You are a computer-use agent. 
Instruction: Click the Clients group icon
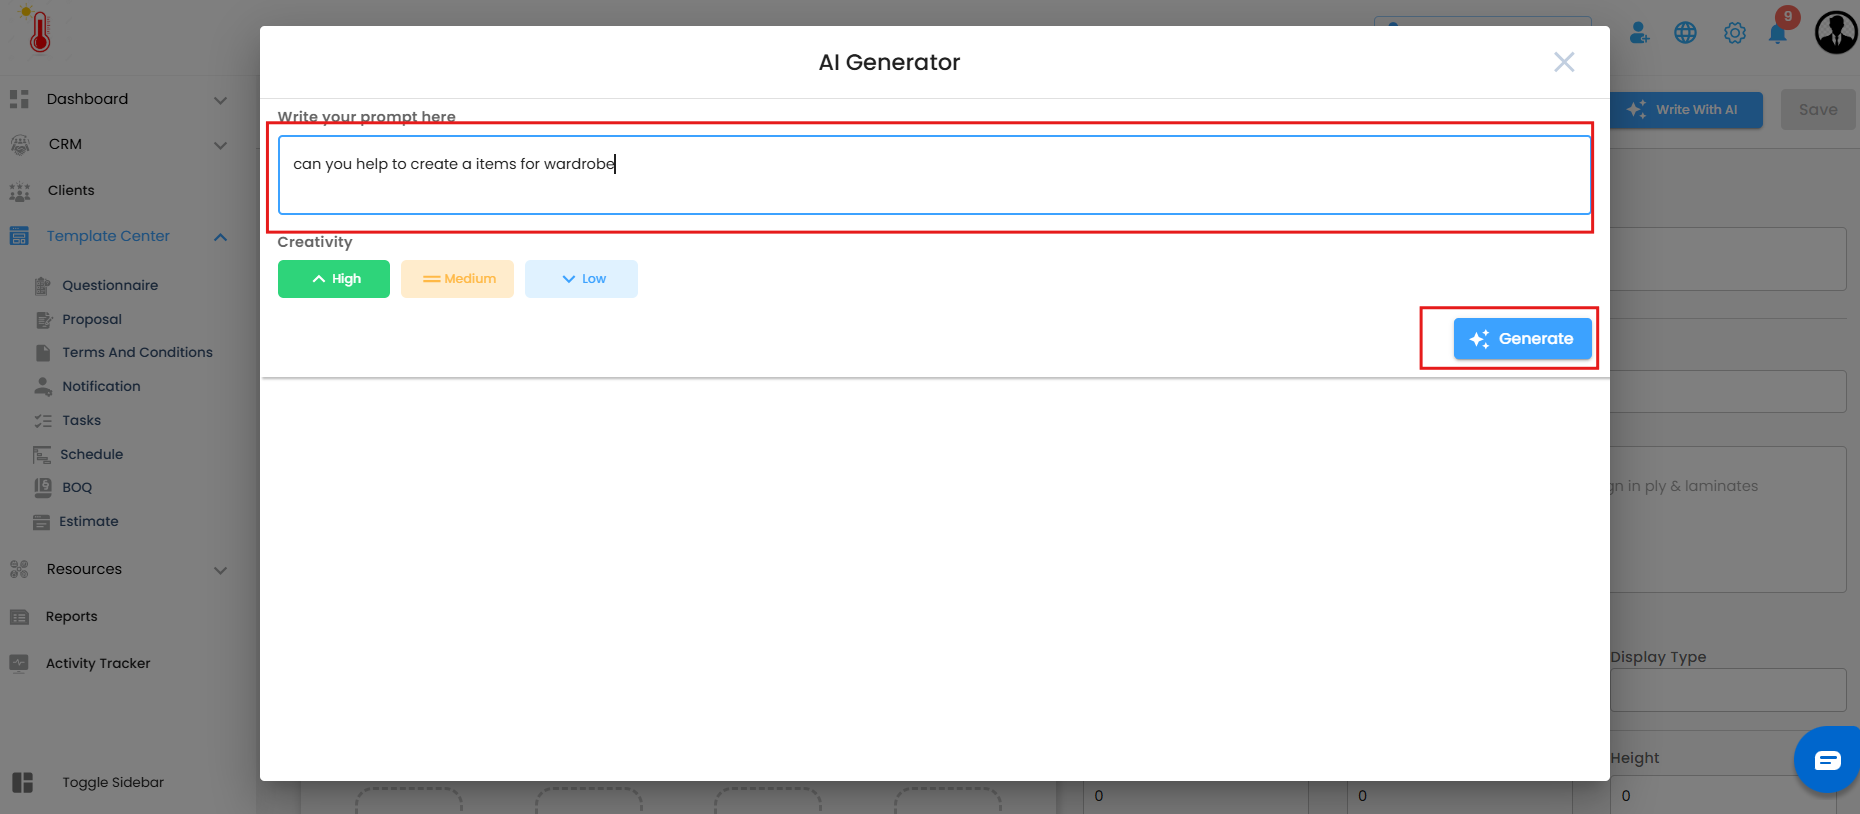coord(19,191)
